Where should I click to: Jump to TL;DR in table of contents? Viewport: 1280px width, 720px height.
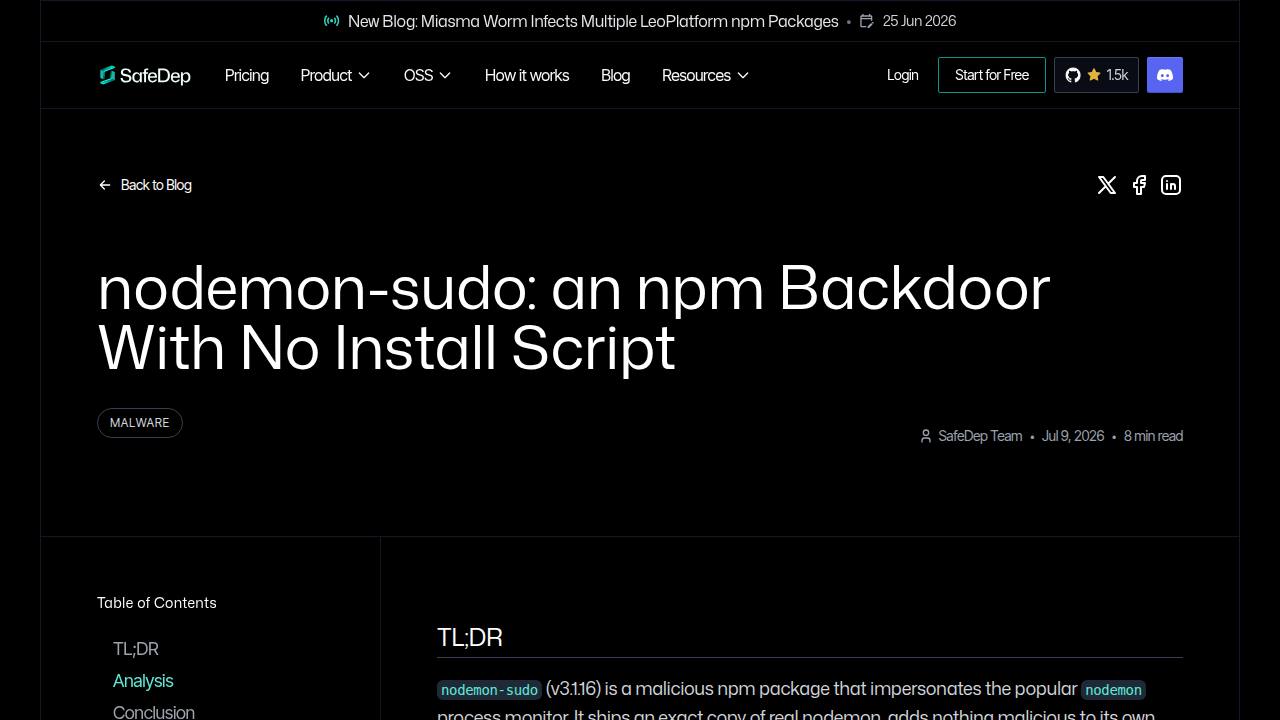pos(136,649)
